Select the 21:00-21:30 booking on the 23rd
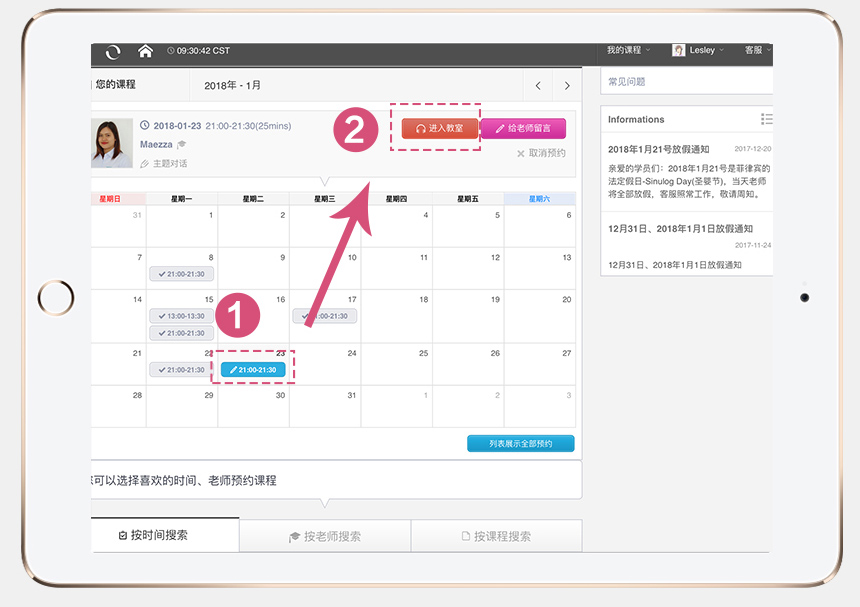Screen dimensions: 860x607 (x=253, y=370)
